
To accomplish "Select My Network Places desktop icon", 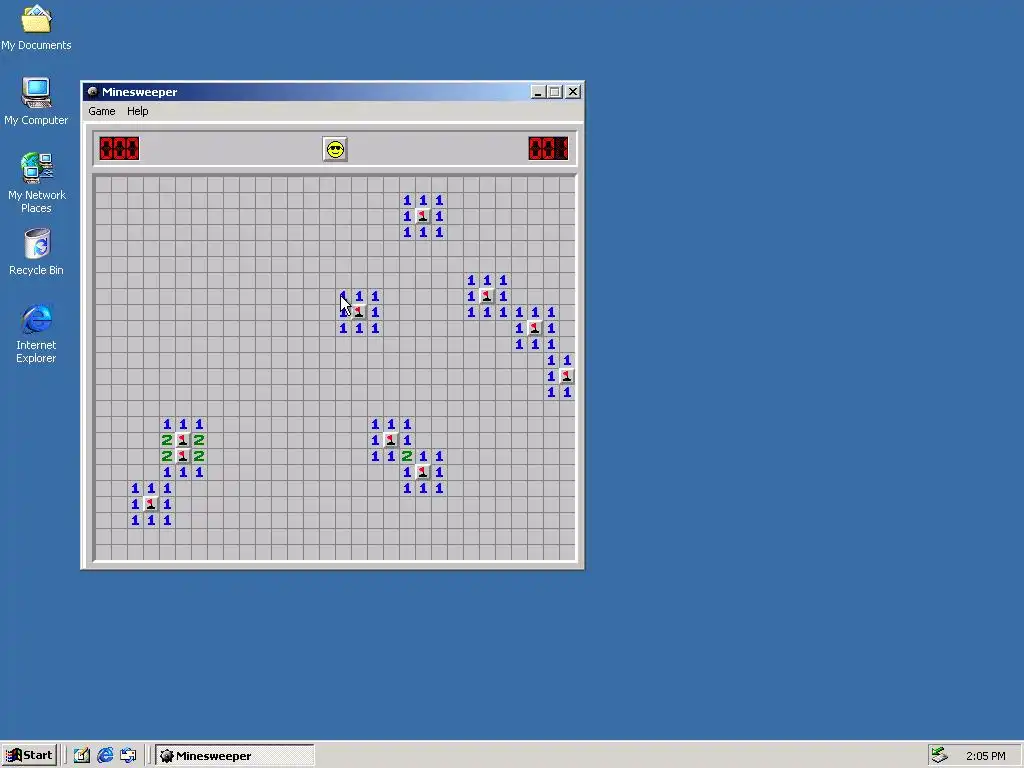I will click(x=36, y=184).
